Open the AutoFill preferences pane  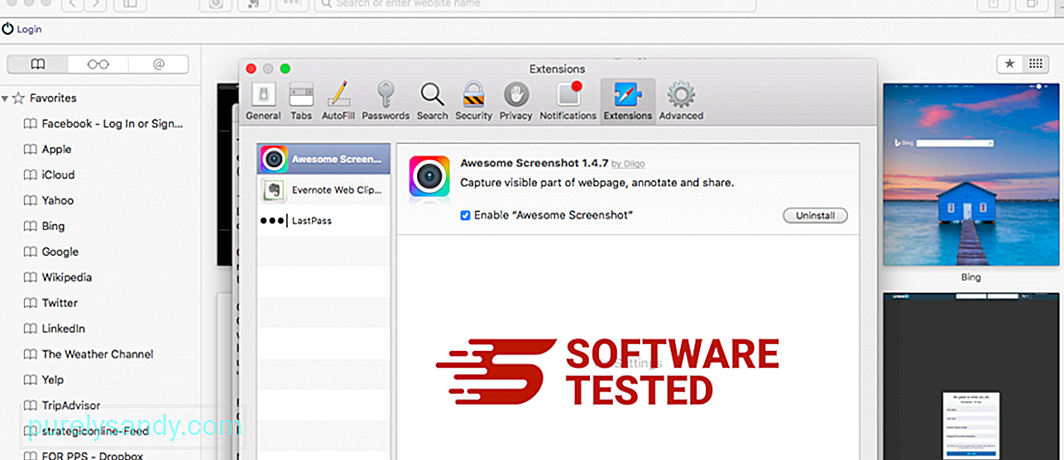coord(338,100)
